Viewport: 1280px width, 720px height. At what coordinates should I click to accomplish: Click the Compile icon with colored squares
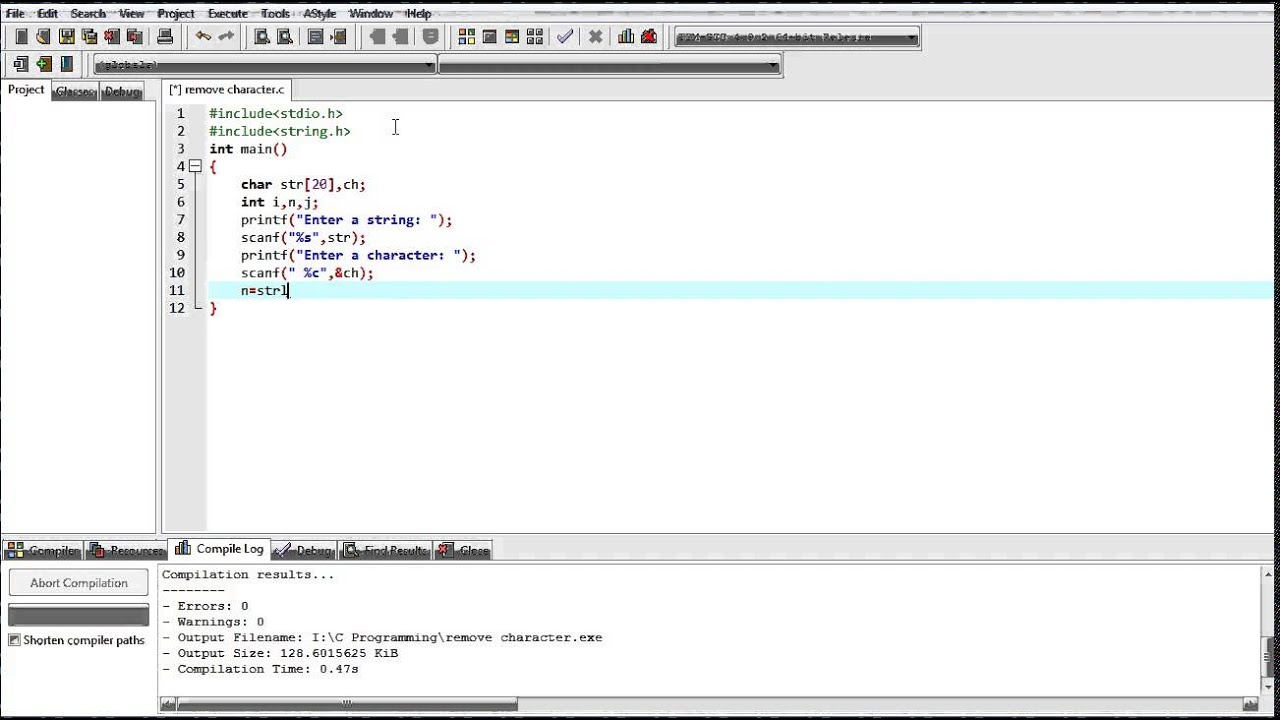467,37
